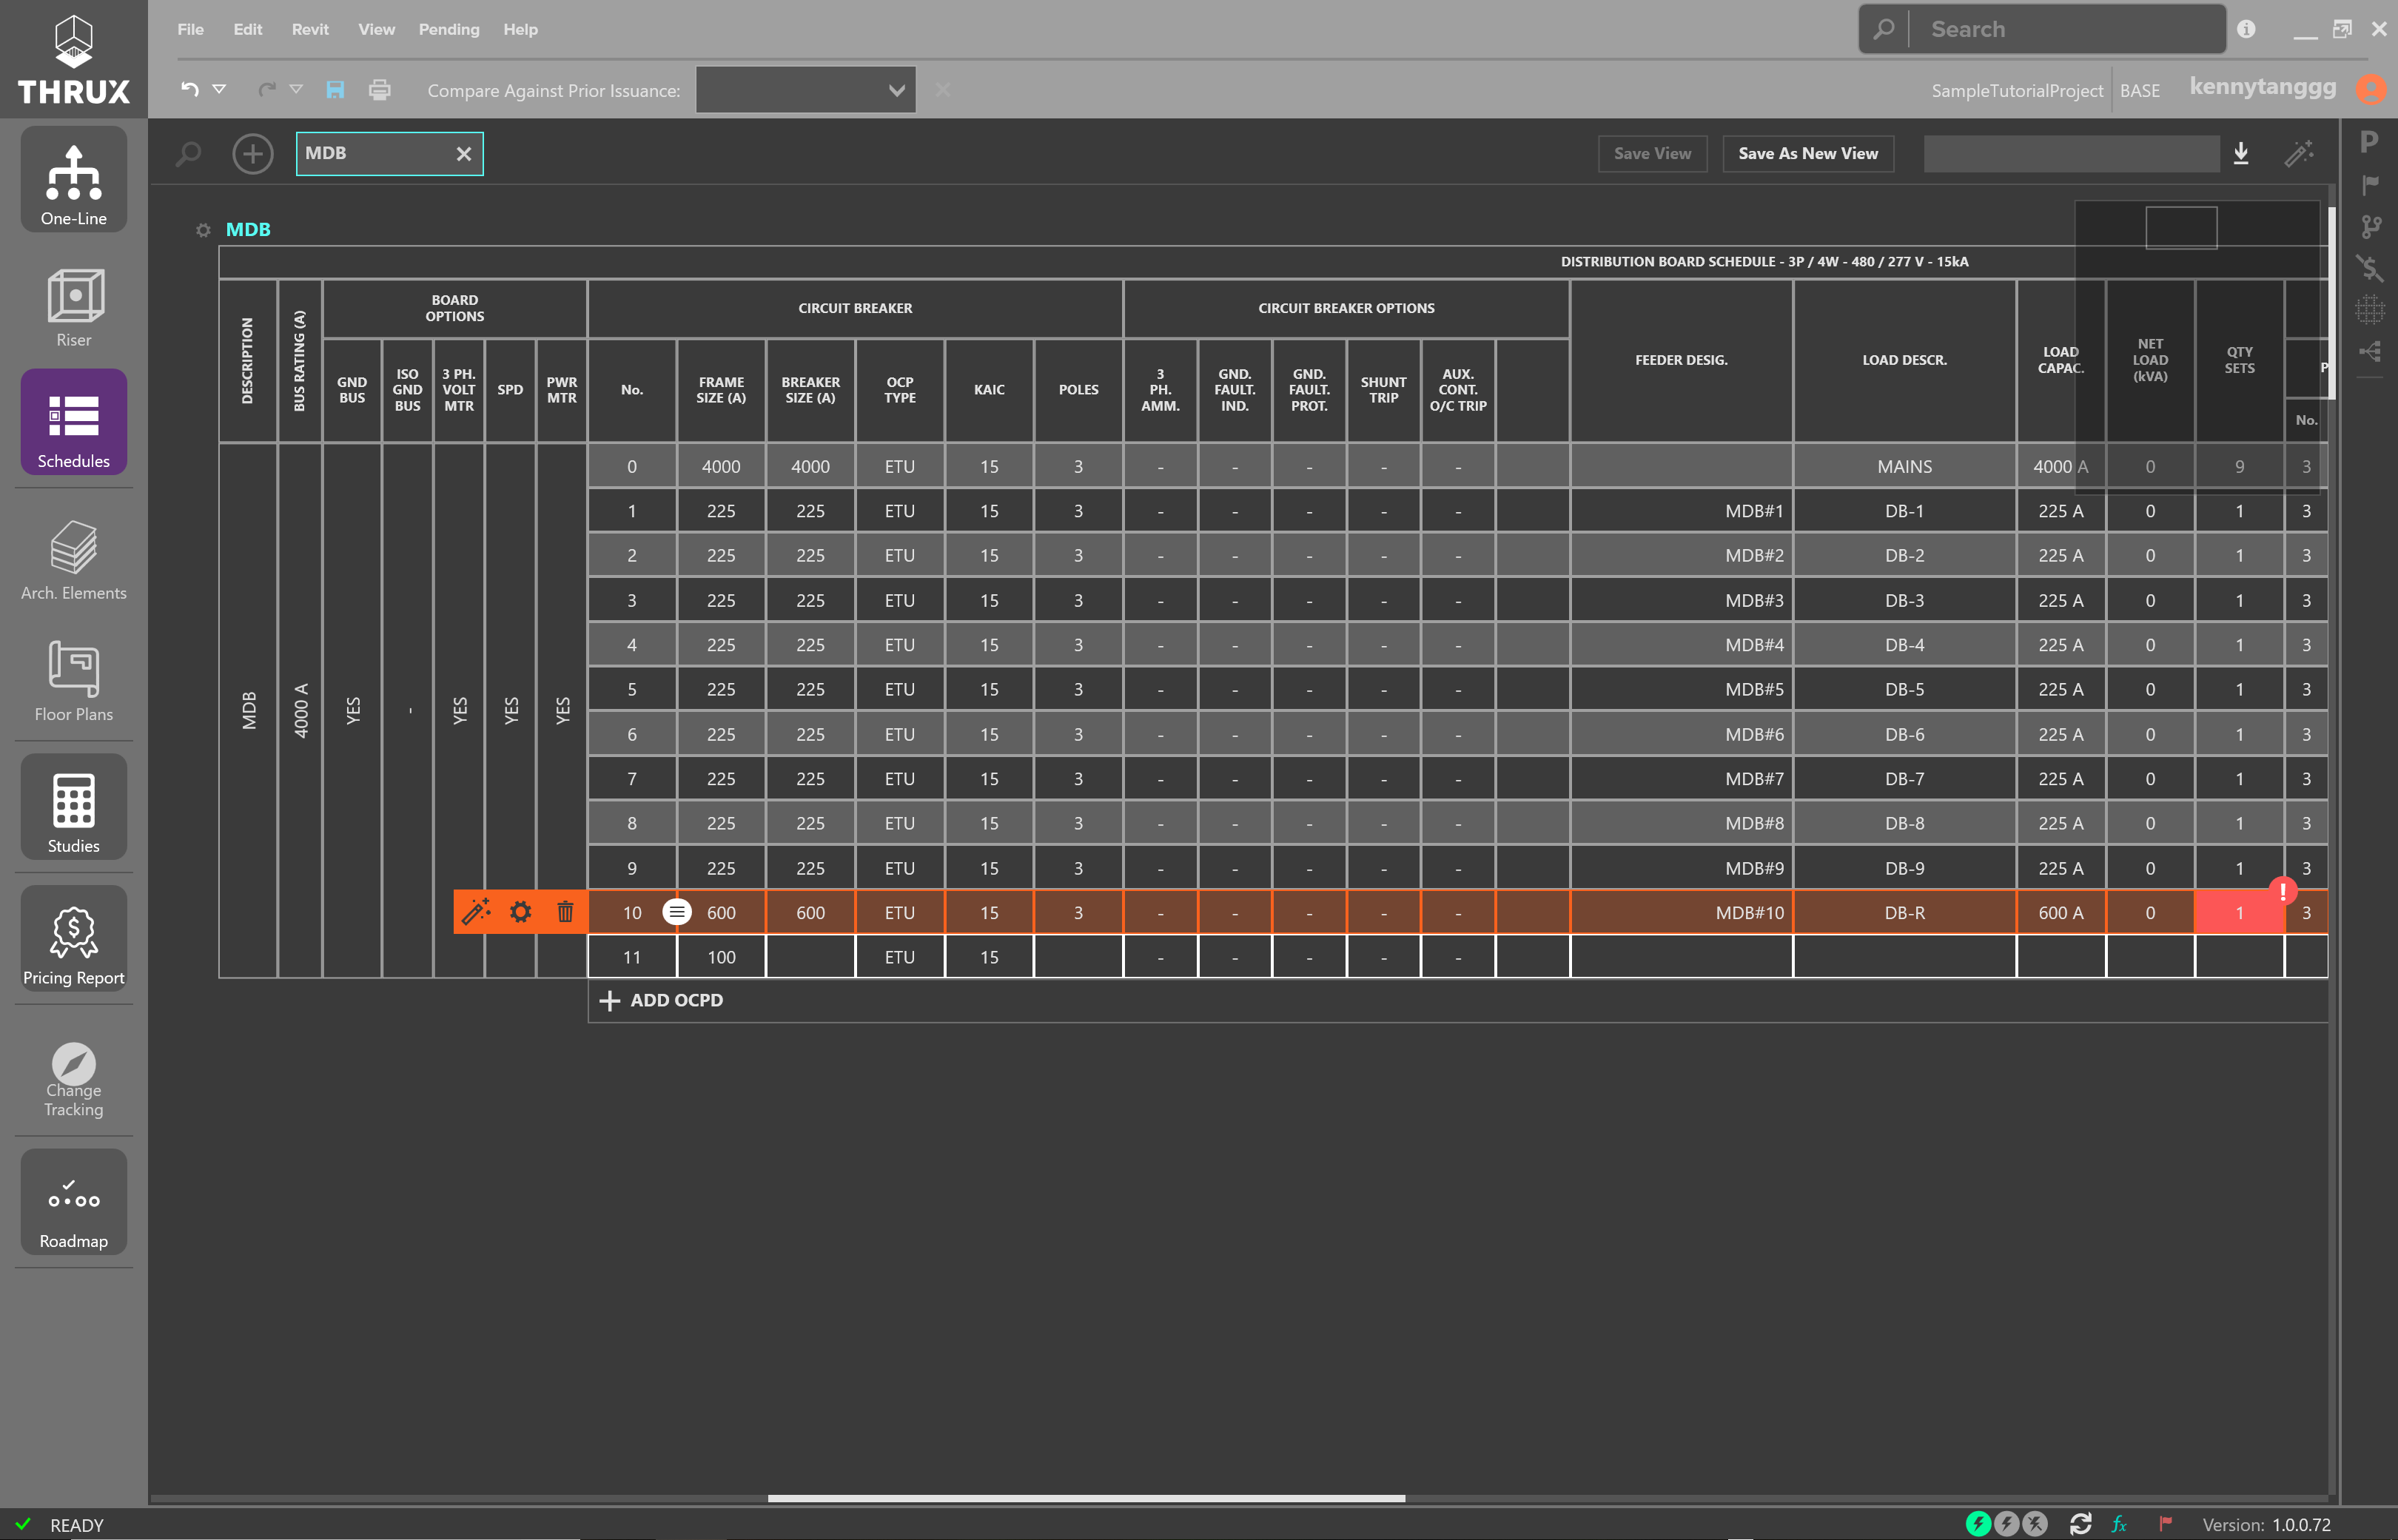
Task: Click the magic wand on row 10
Action: point(476,912)
